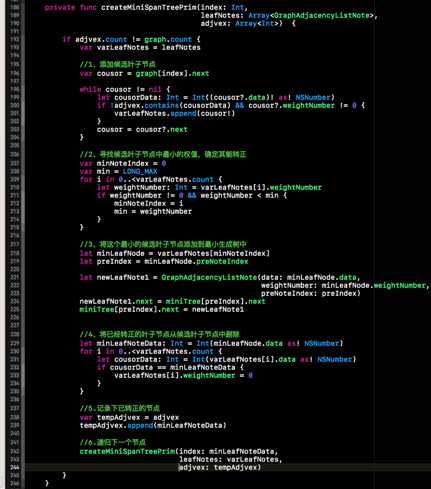Click the comment starting with '//1'
431x489 pixels.
point(117,64)
